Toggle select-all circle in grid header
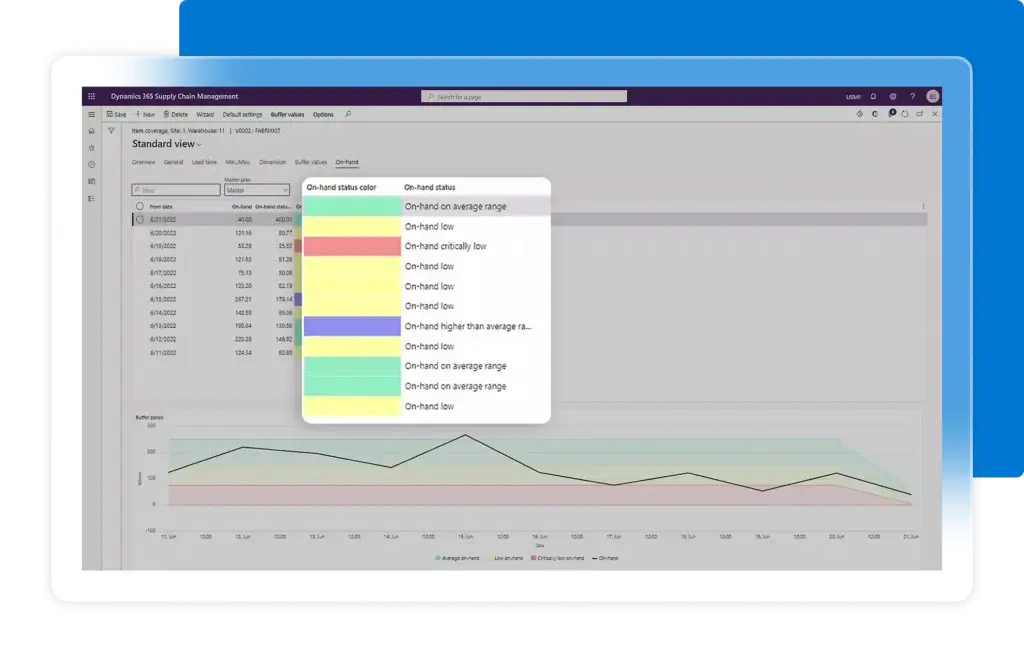 (x=139, y=206)
